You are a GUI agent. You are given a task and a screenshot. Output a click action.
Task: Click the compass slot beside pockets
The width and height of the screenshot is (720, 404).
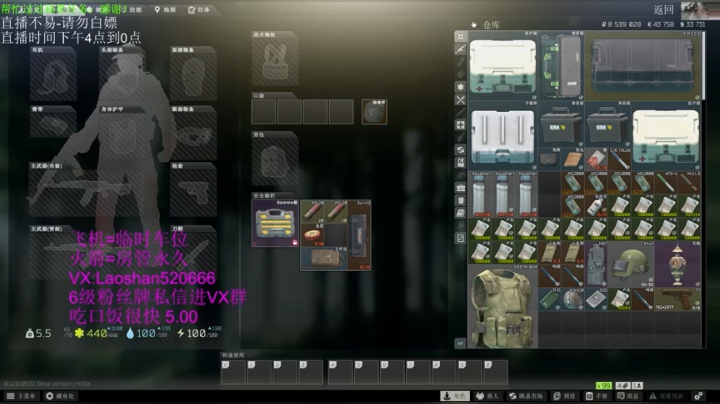coord(374,112)
